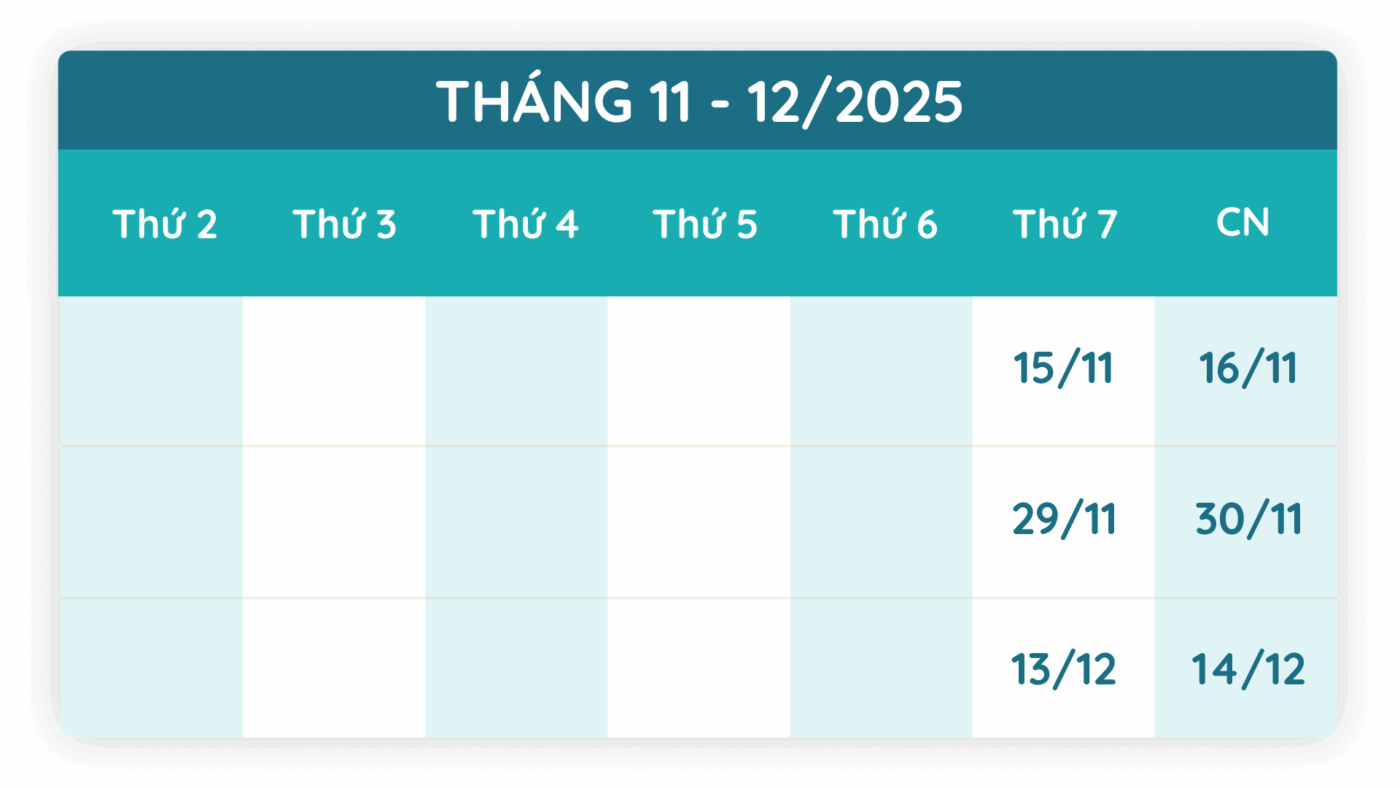Click the Thứ 6 column header
Screen dimensions: 1400x788
pyautogui.click(x=885, y=225)
